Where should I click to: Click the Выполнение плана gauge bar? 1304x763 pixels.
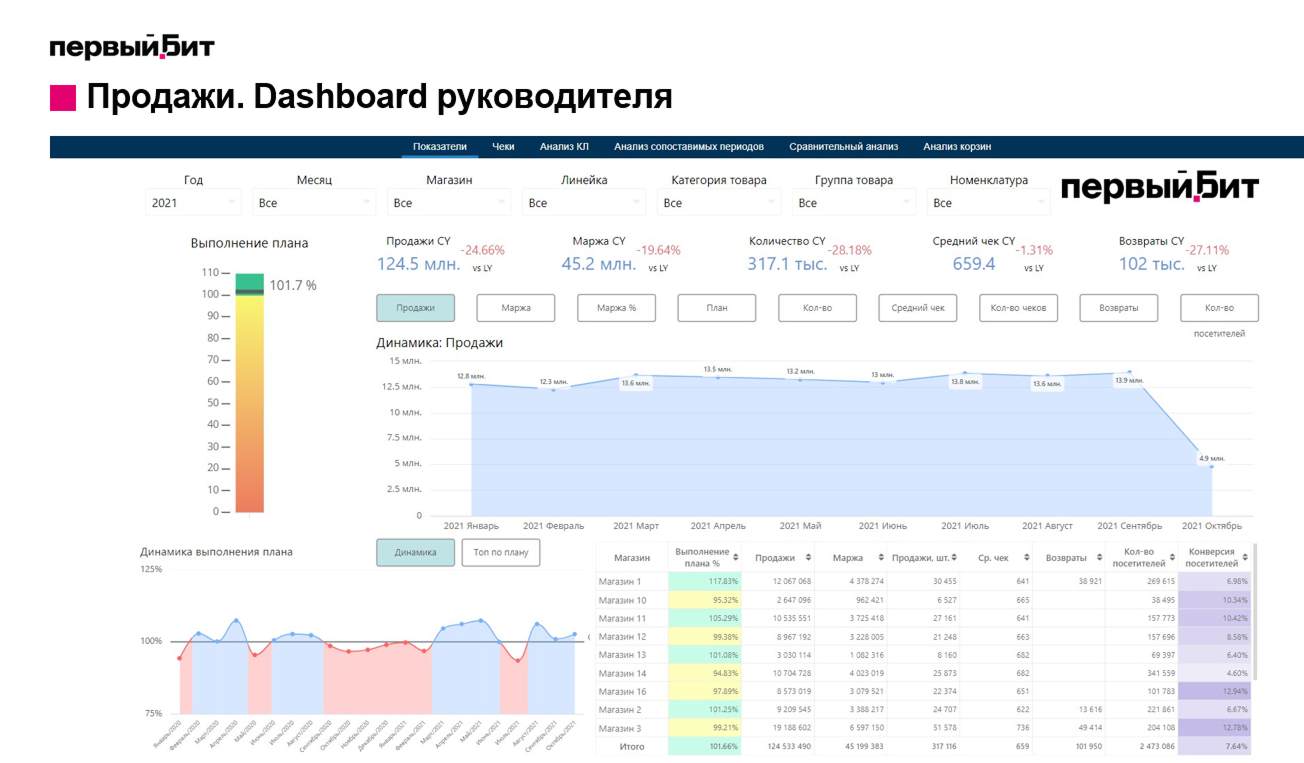click(250, 392)
